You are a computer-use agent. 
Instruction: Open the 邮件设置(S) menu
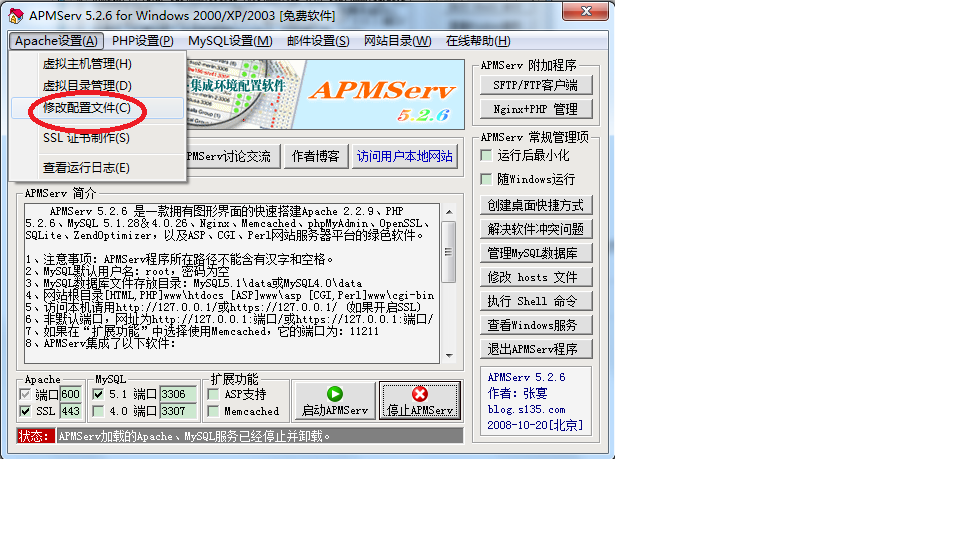(x=318, y=41)
